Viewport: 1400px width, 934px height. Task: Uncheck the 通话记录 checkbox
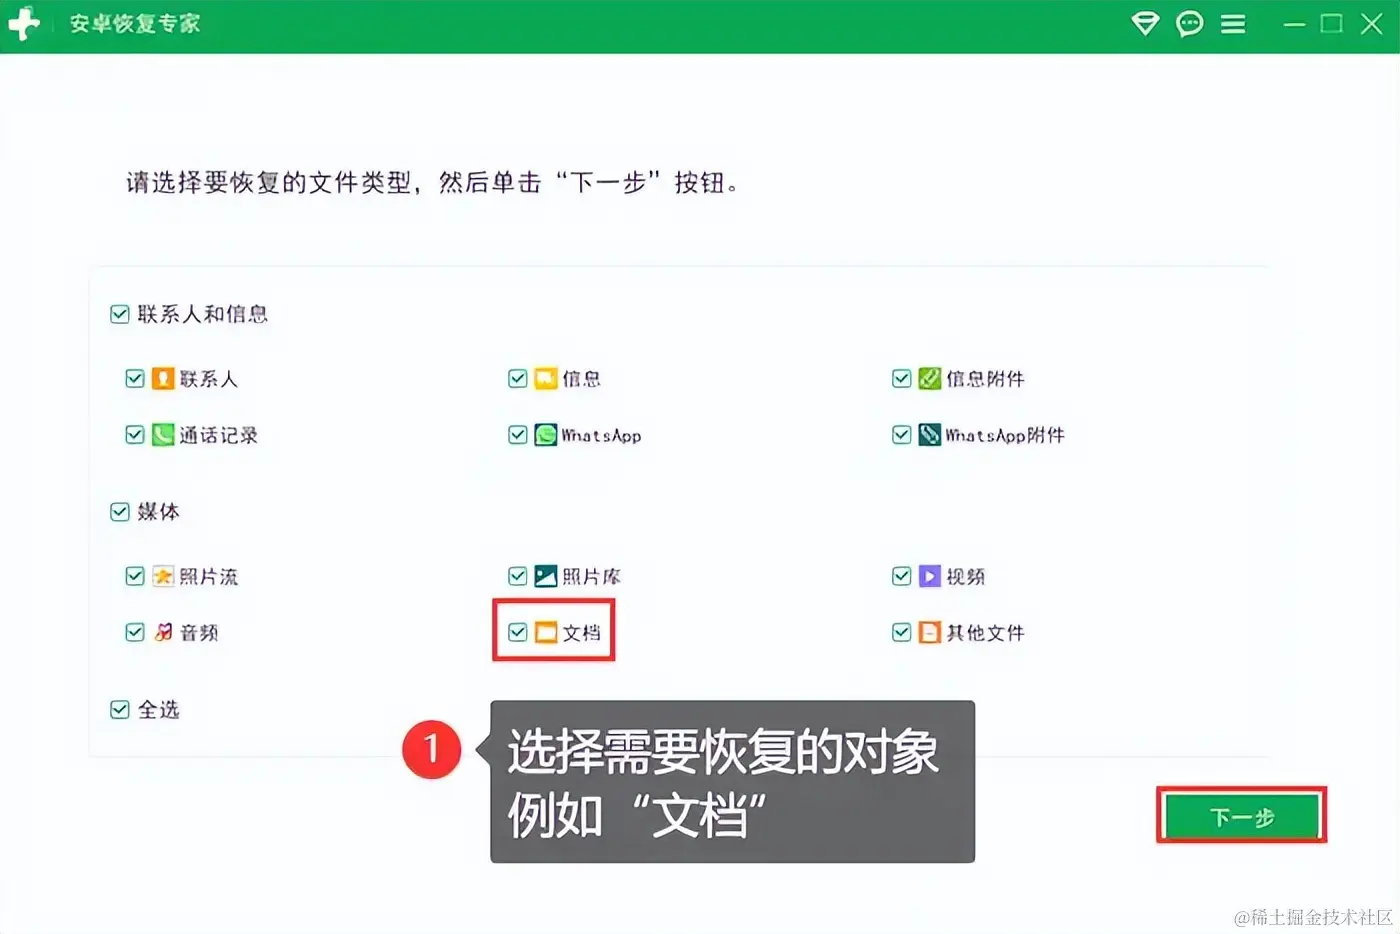point(135,435)
